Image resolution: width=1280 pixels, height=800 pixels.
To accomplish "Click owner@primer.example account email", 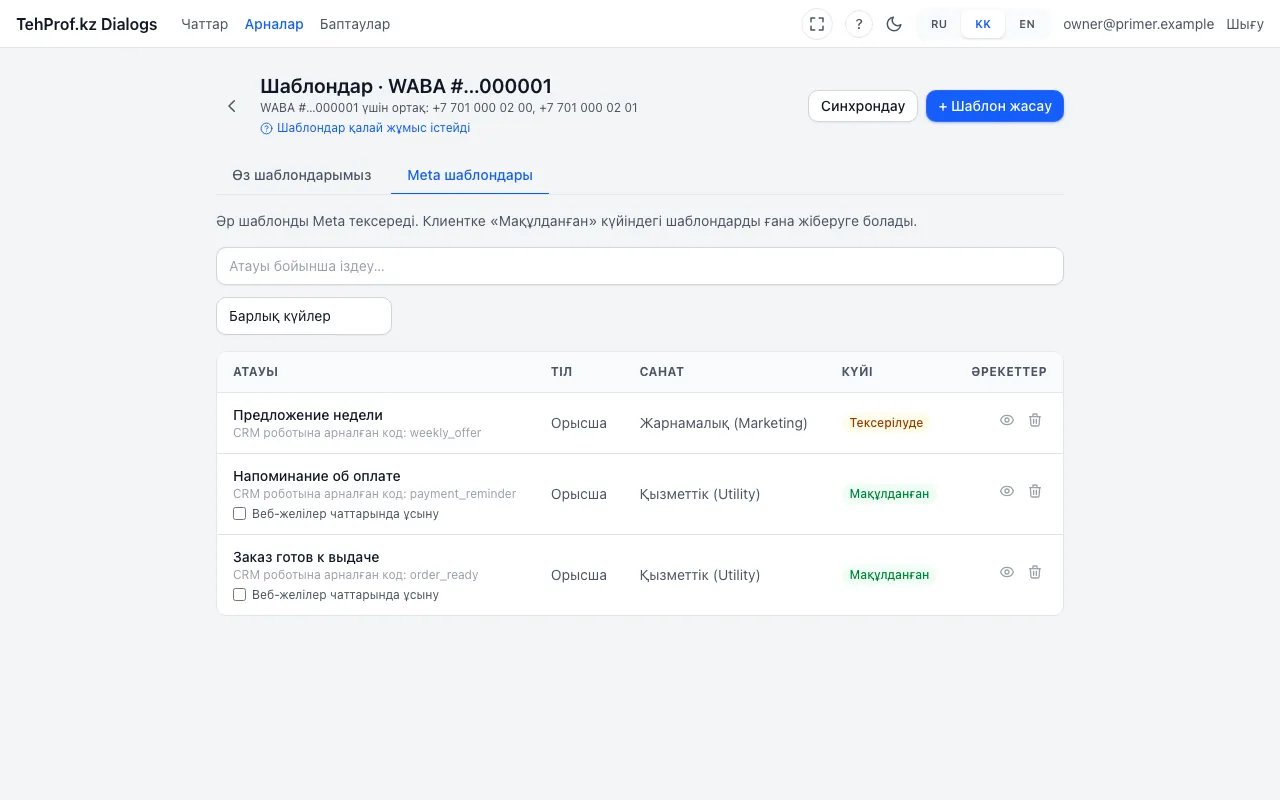I will [1139, 24].
